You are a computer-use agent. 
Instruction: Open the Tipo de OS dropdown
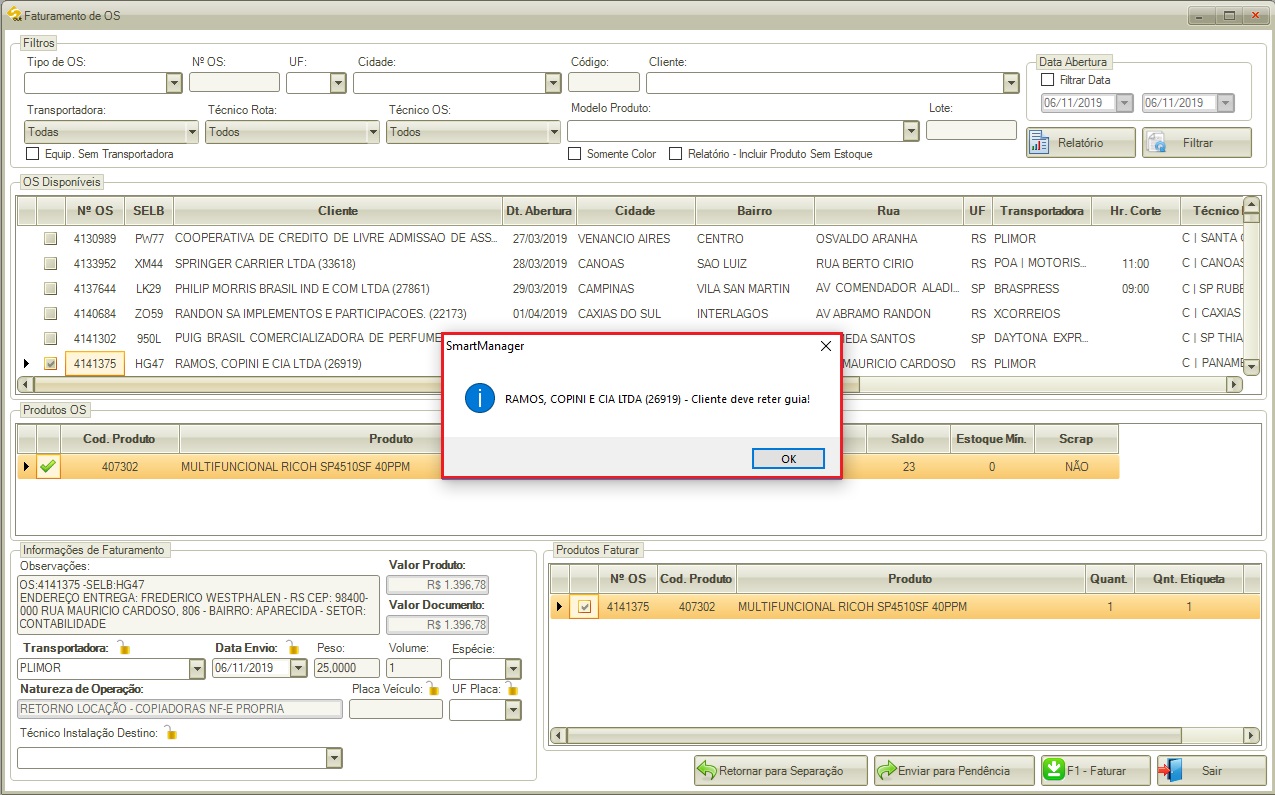pos(174,83)
